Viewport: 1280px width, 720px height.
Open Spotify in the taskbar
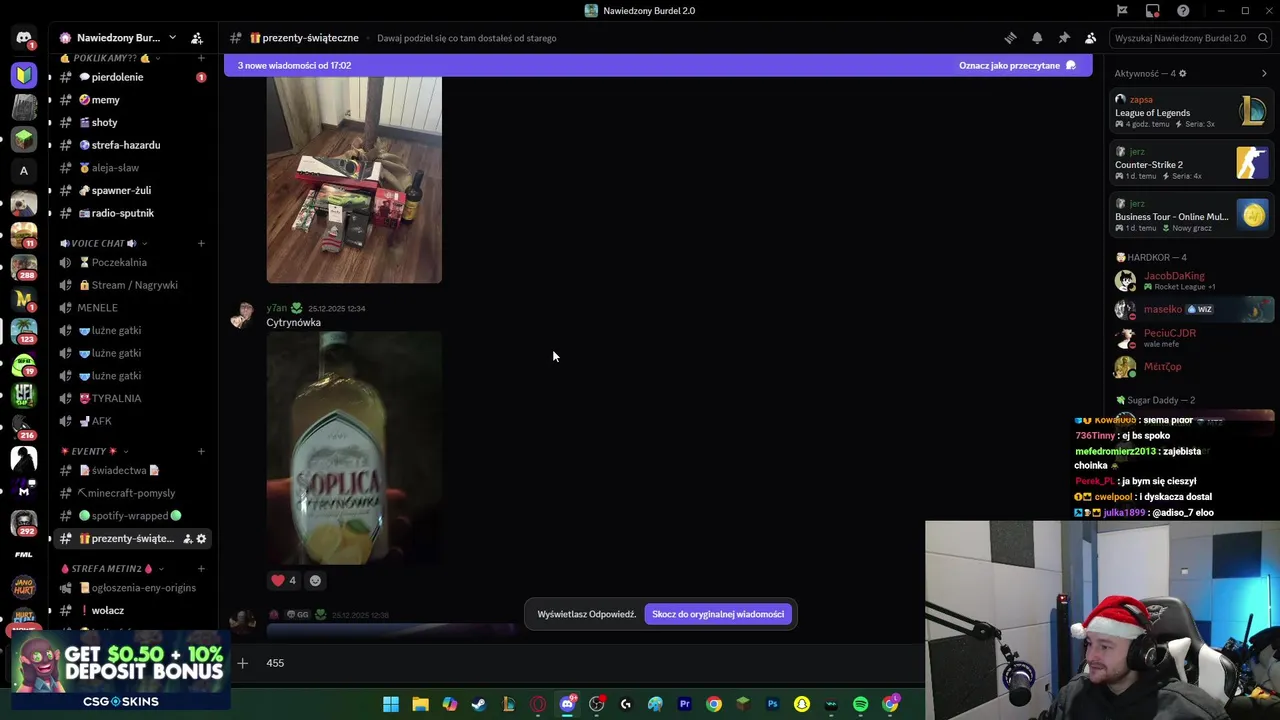pos(860,704)
